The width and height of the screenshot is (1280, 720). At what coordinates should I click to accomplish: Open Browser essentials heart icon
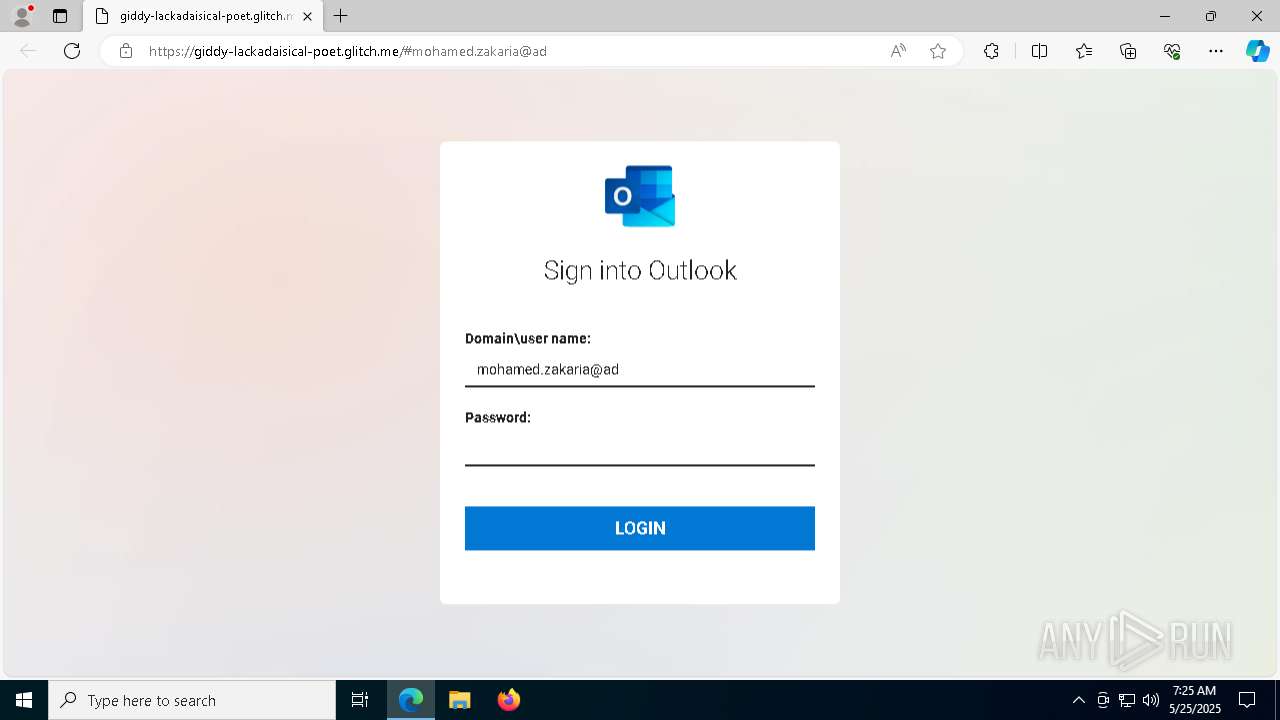pos(1172,51)
